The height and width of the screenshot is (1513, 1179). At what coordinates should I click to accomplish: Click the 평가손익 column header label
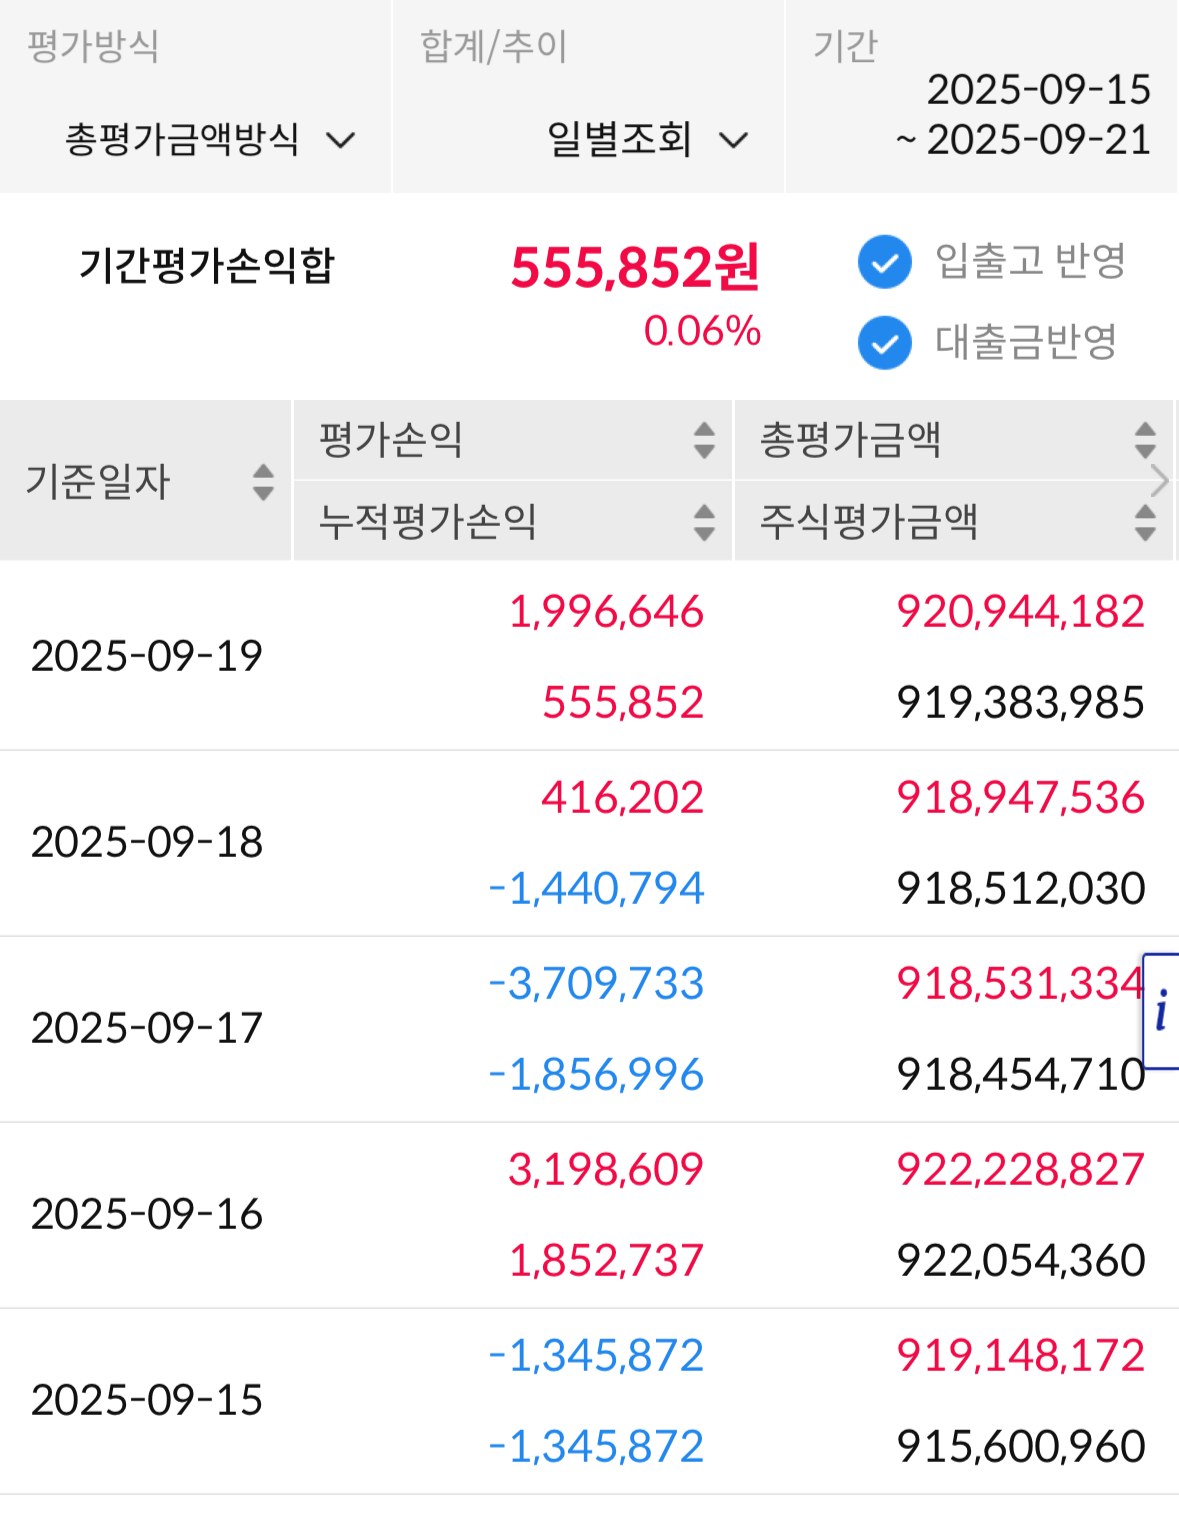pos(391,440)
